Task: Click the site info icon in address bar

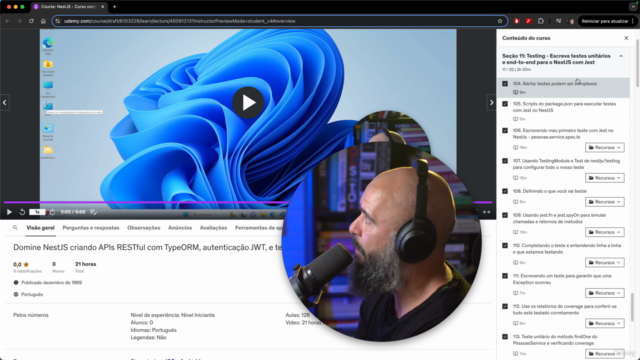Action: pos(58,21)
